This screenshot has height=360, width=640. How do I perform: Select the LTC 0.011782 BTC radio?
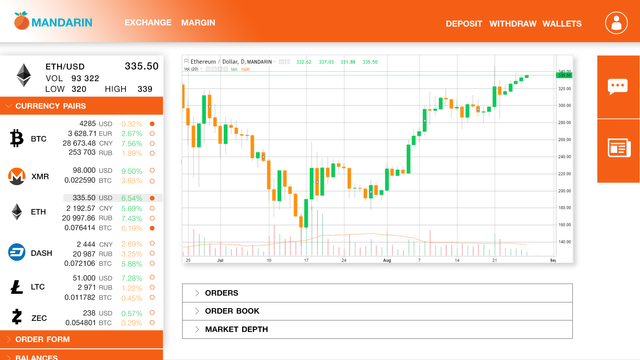tap(152, 298)
